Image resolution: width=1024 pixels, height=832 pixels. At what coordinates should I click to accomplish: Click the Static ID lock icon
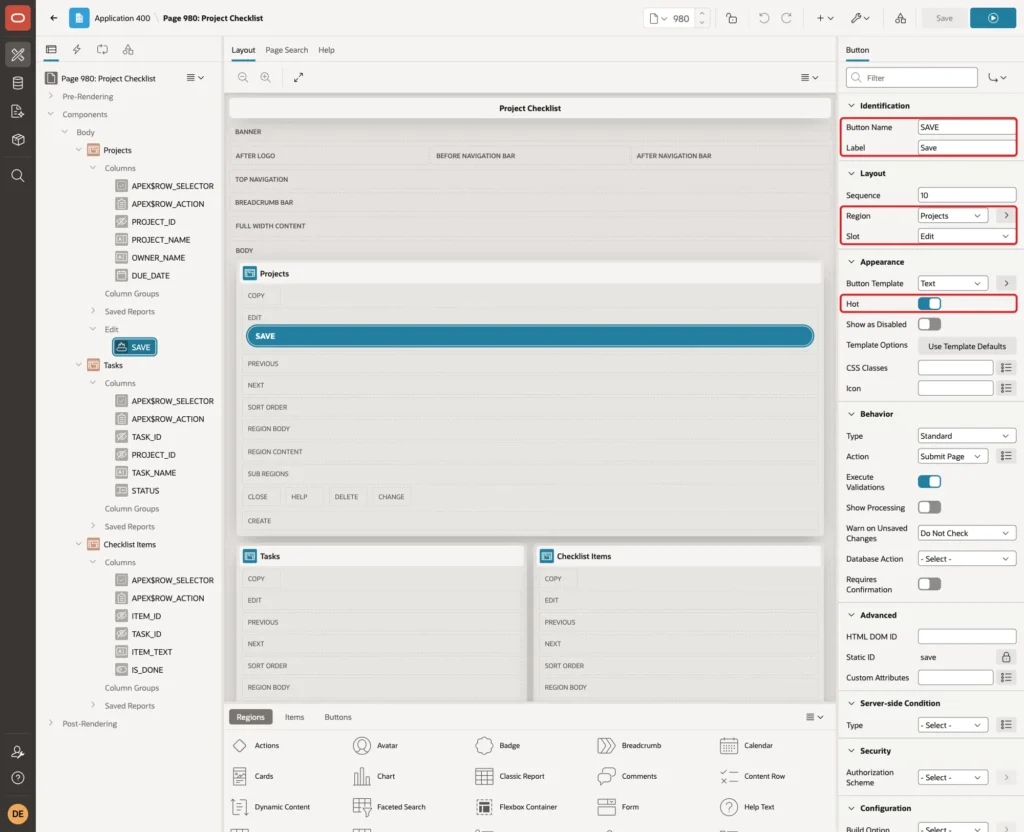coord(1006,657)
